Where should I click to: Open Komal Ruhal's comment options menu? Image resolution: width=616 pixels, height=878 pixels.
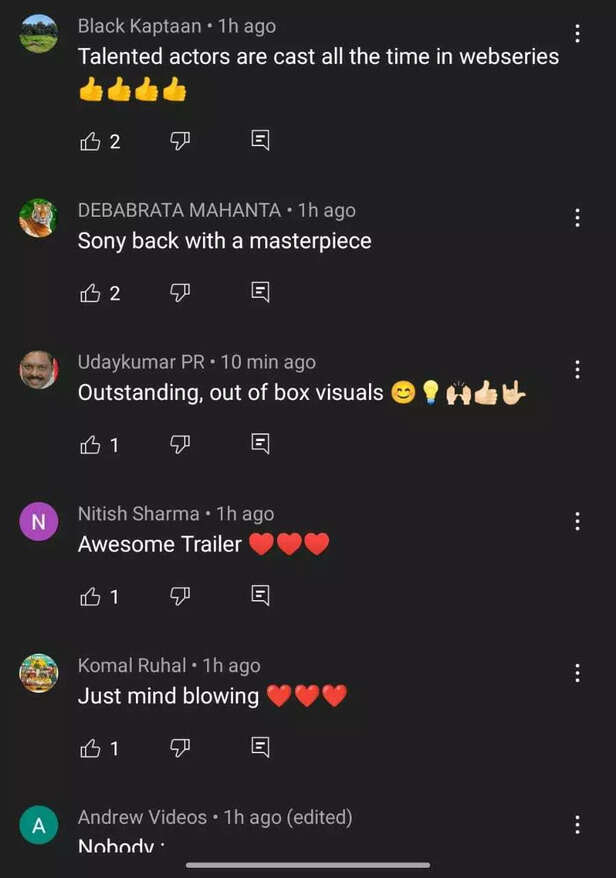point(577,673)
